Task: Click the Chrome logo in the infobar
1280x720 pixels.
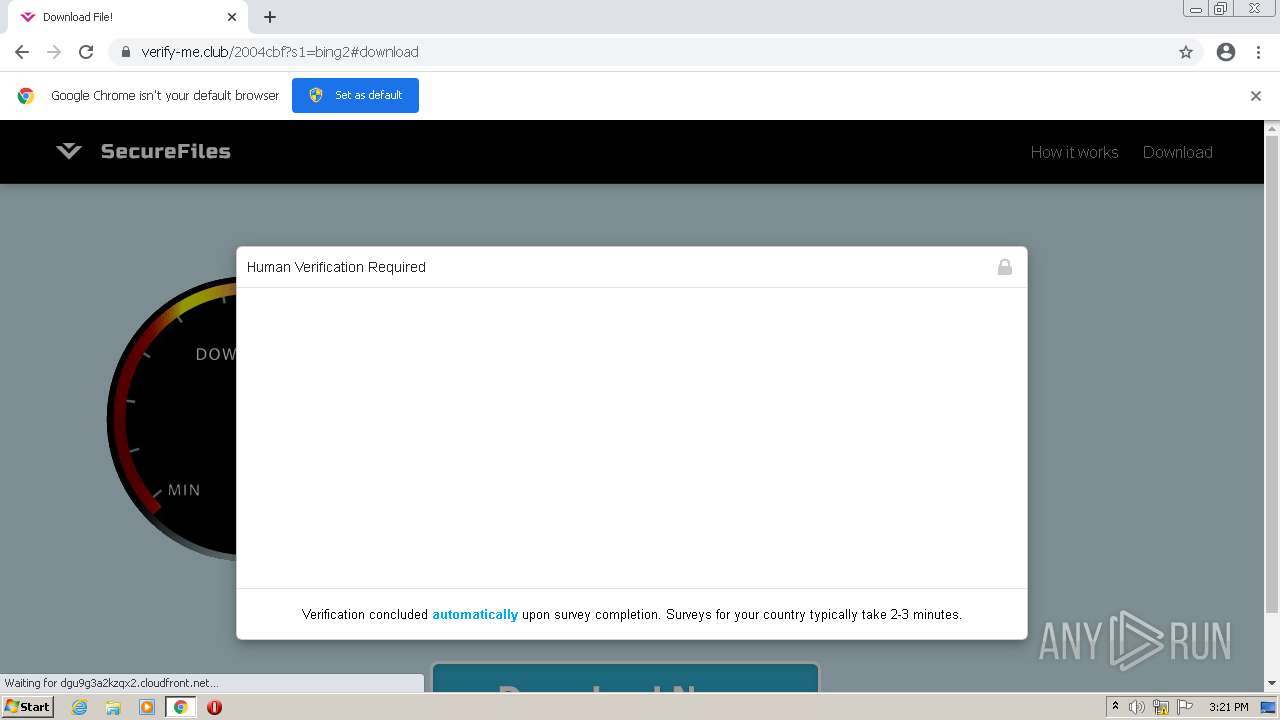Action: [x=26, y=96]
